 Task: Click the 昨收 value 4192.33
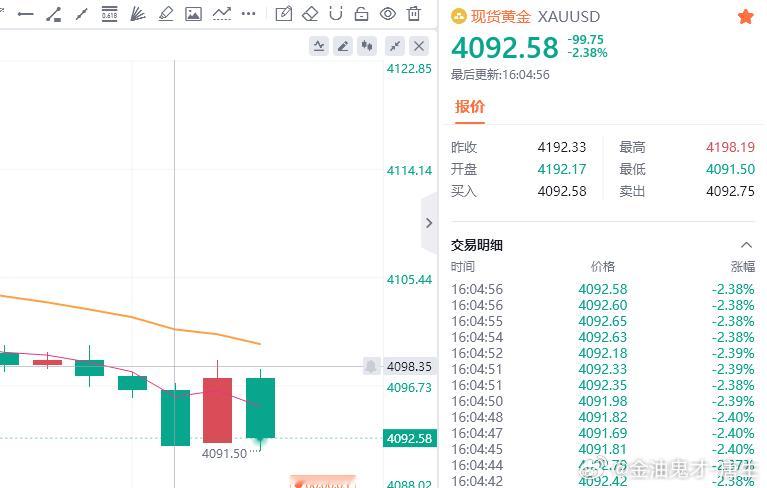pos(562,147)
